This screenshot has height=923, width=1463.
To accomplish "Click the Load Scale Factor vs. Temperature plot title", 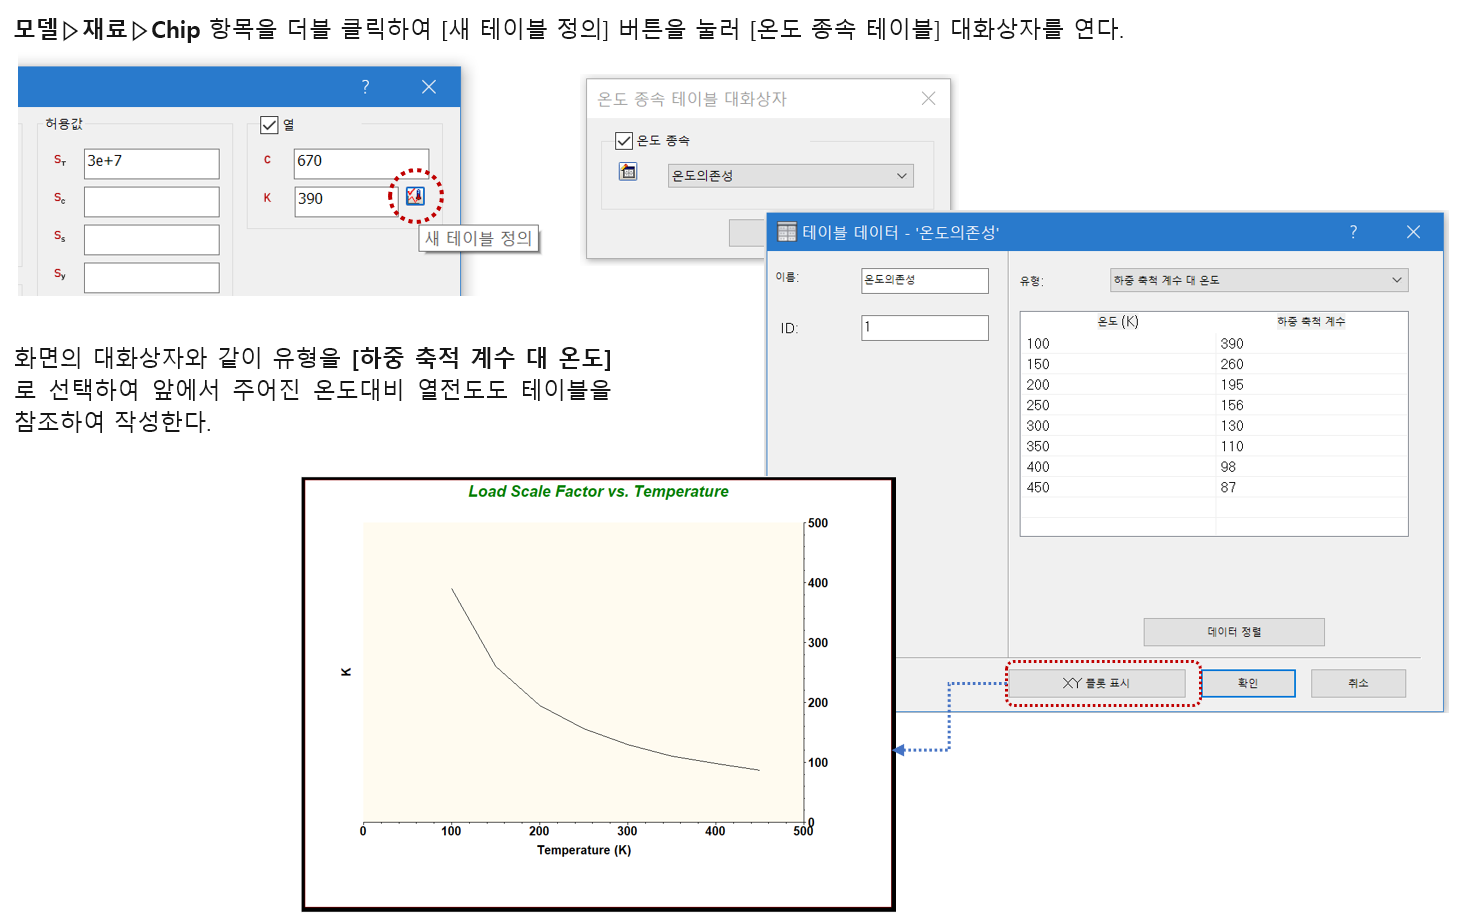I will click(x=598, y=491).
